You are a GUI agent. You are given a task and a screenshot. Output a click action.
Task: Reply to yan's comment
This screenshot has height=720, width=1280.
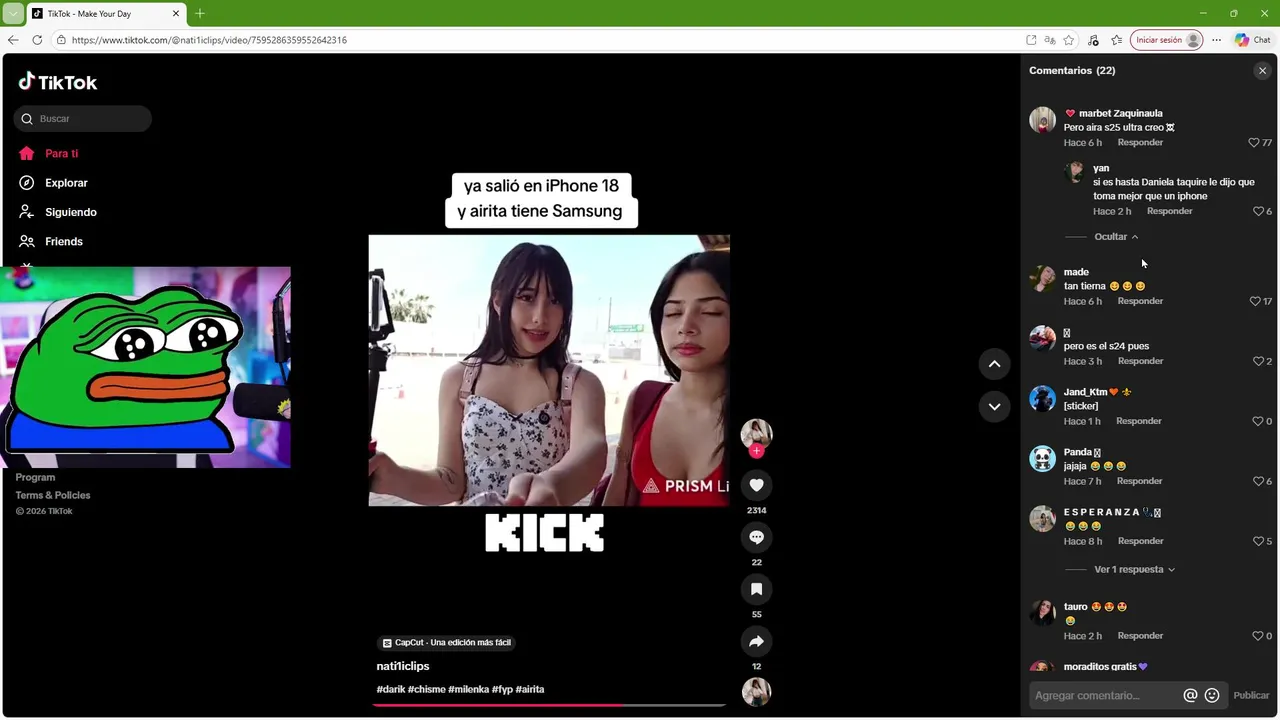click(x=1169, y=212)
